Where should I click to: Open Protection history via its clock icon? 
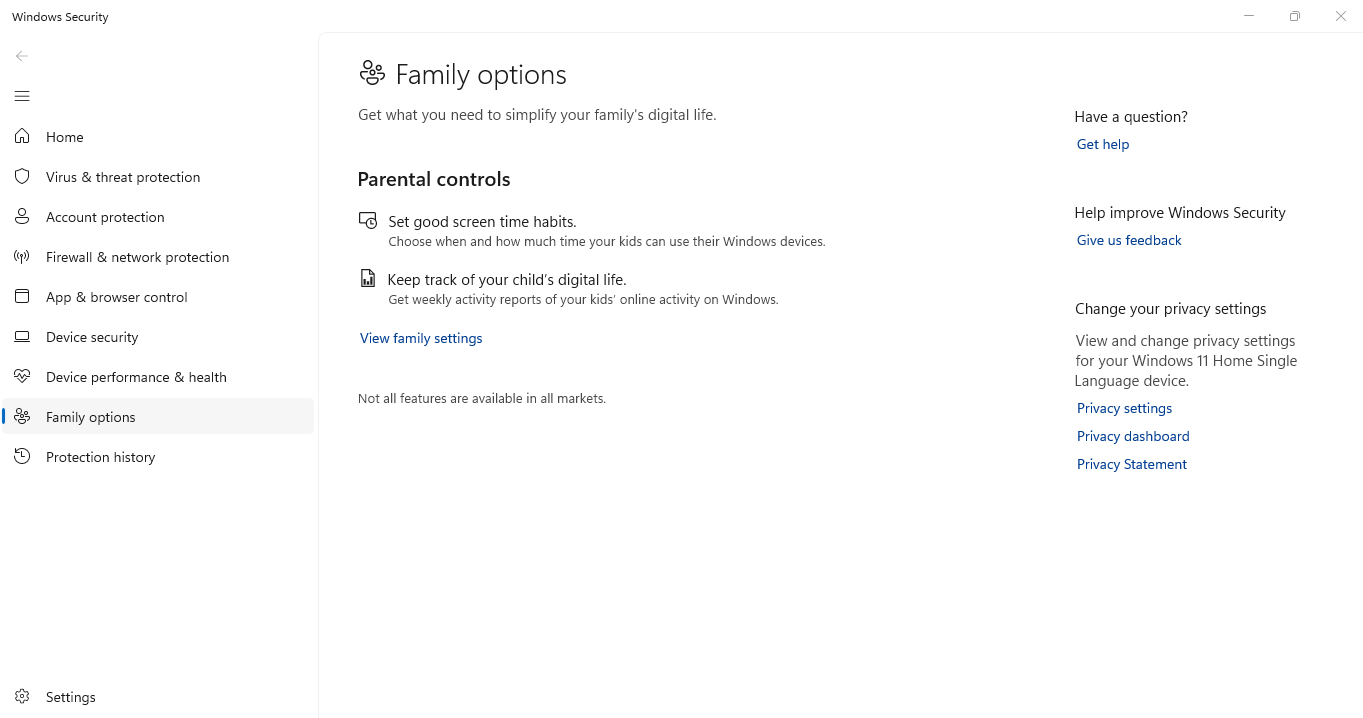pos(22,456)
